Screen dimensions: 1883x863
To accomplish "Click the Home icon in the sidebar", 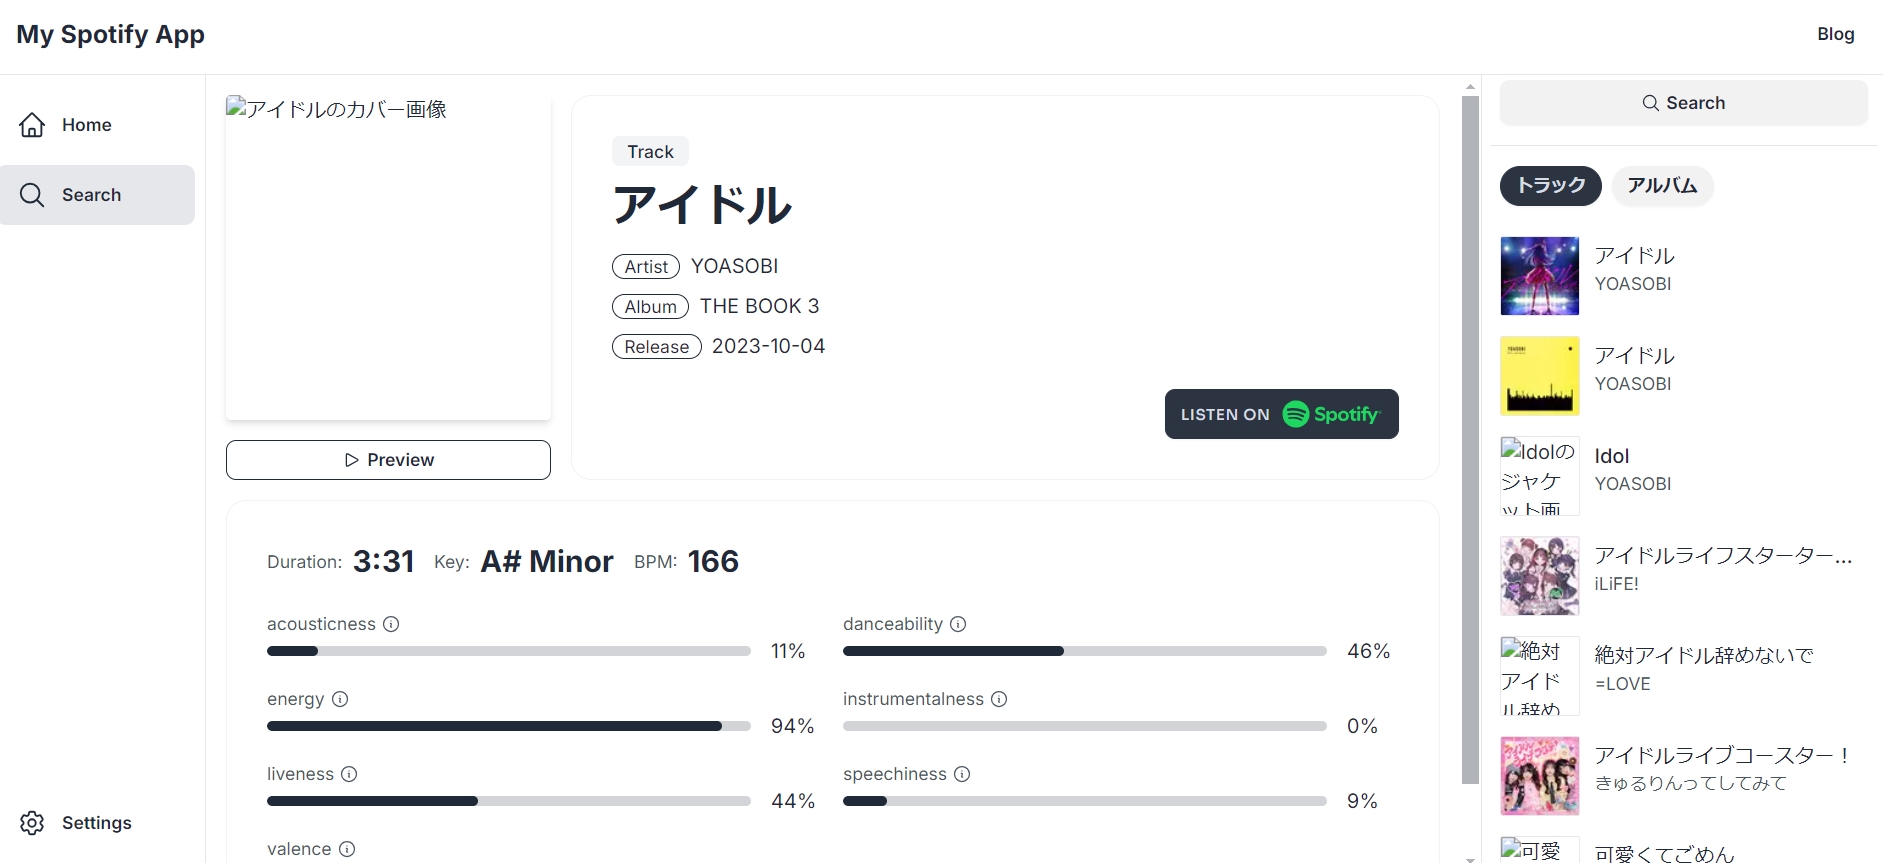I will (31, 124).
